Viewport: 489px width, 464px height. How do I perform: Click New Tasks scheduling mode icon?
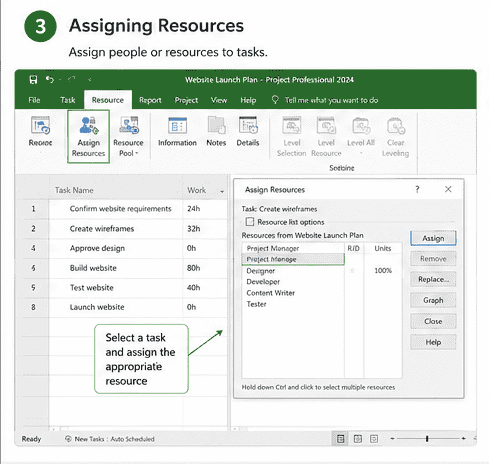68,439
